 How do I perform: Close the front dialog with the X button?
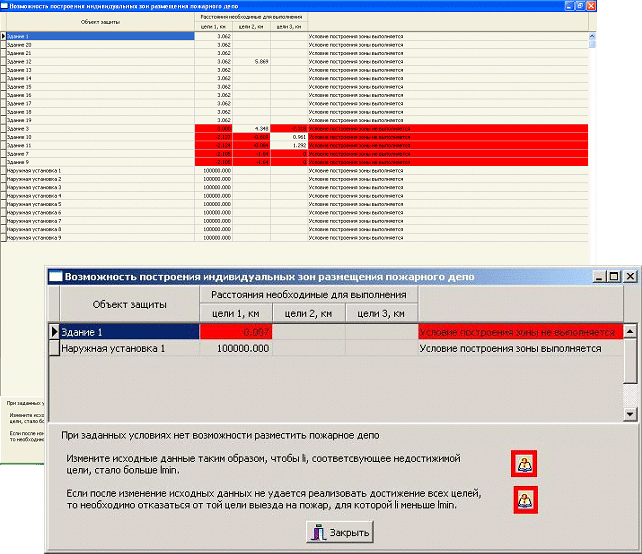[x=629, y=277]
